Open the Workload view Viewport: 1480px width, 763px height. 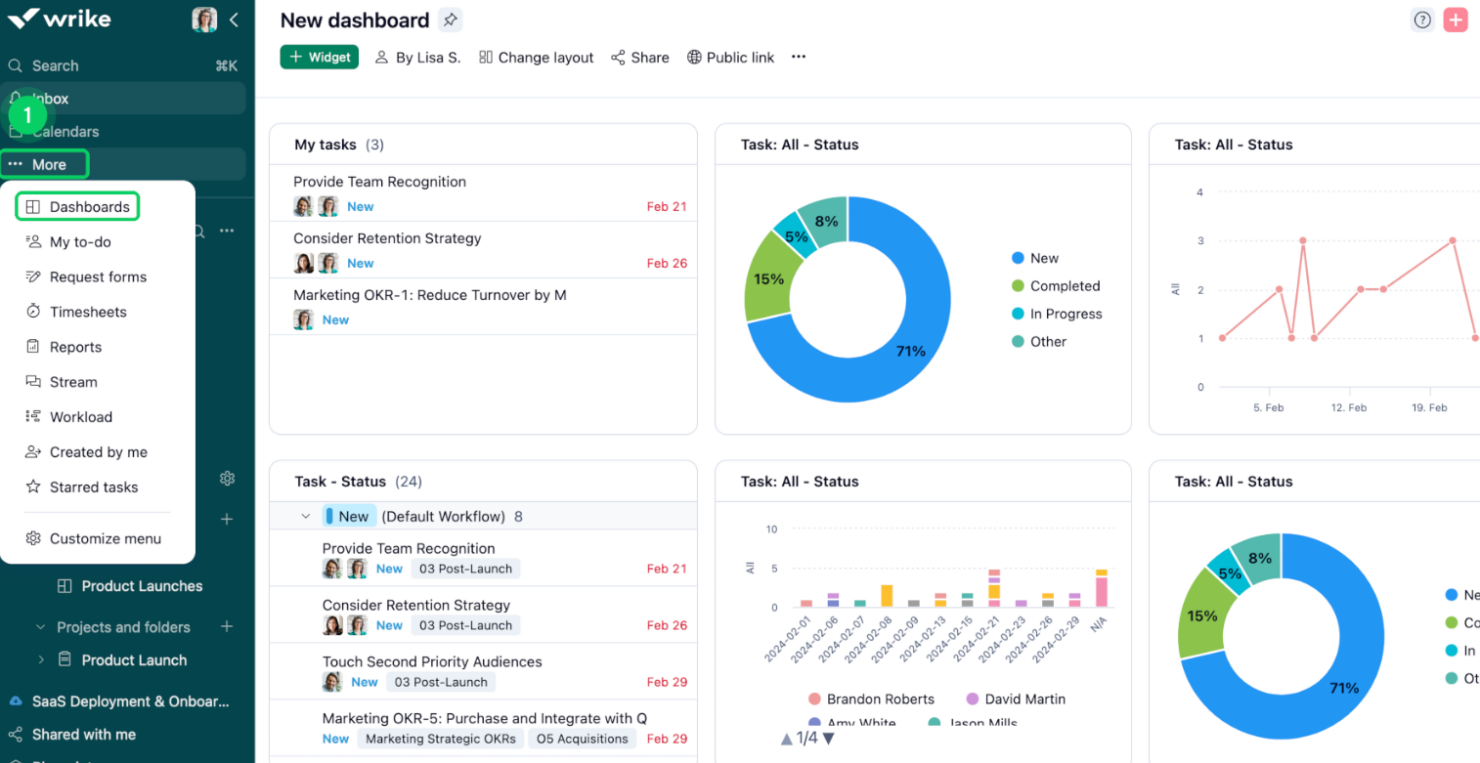80,416
